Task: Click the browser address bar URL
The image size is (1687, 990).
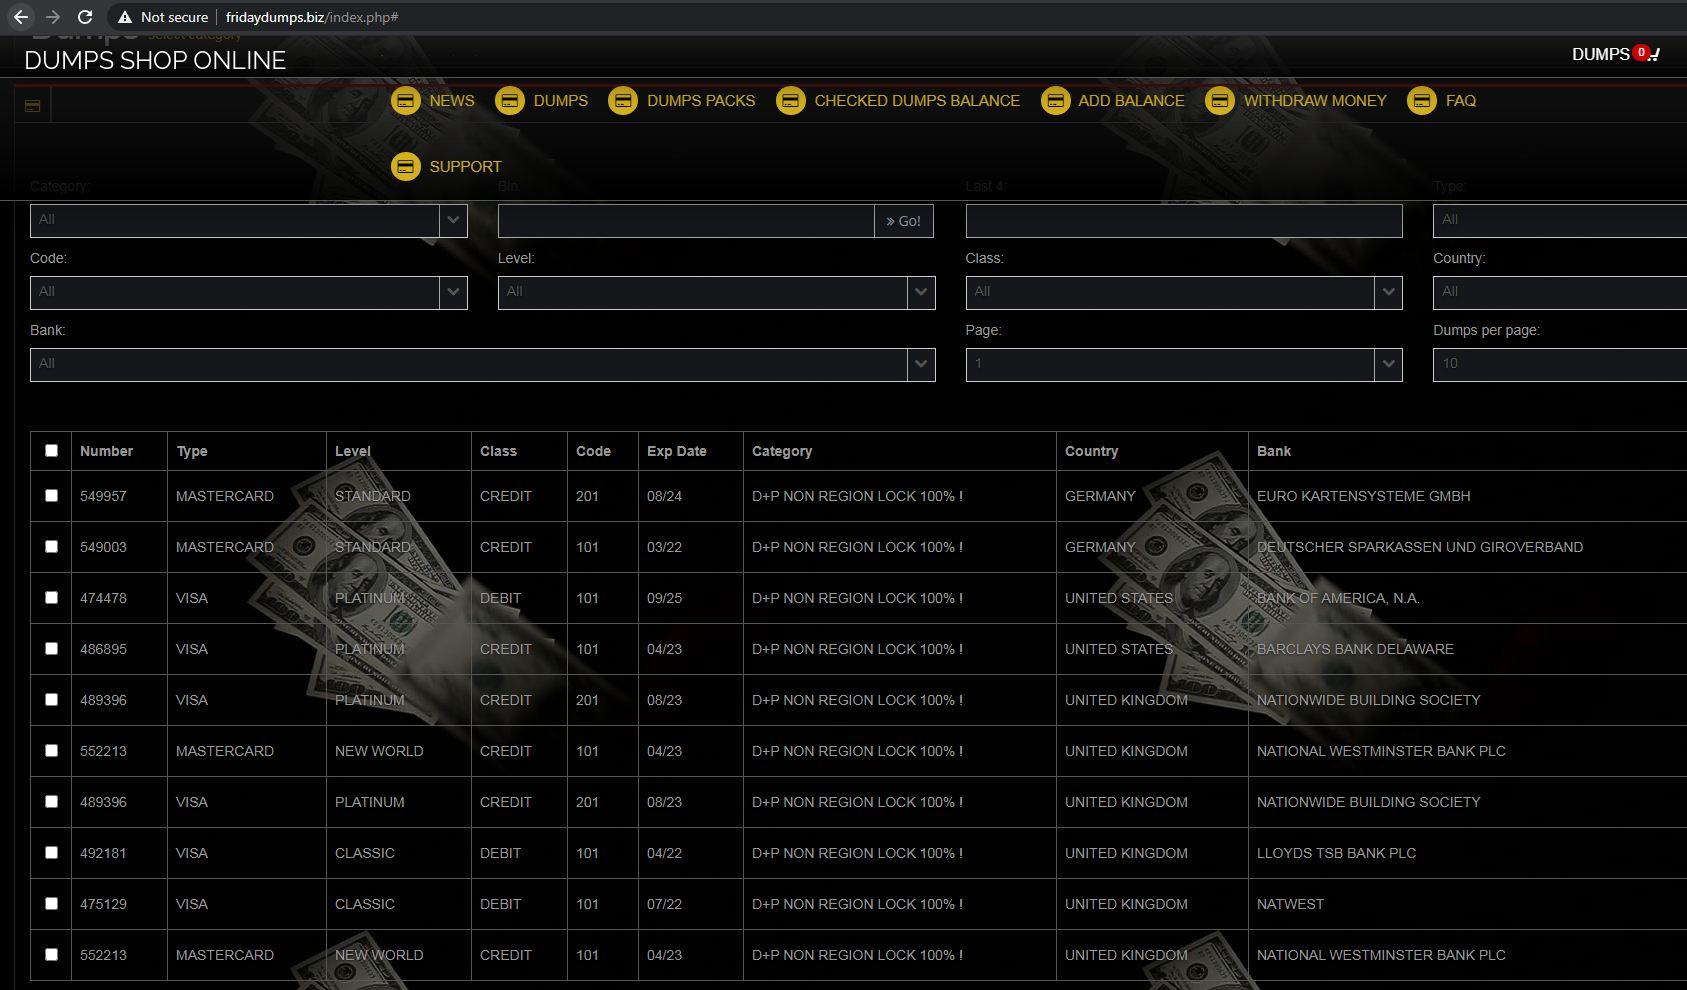Action: pyautogui.click(x=312, y=17)
